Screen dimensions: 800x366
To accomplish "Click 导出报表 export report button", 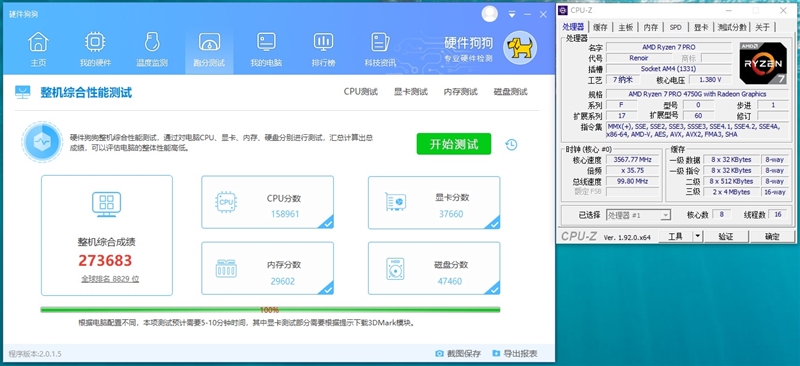I will point(515,353).
